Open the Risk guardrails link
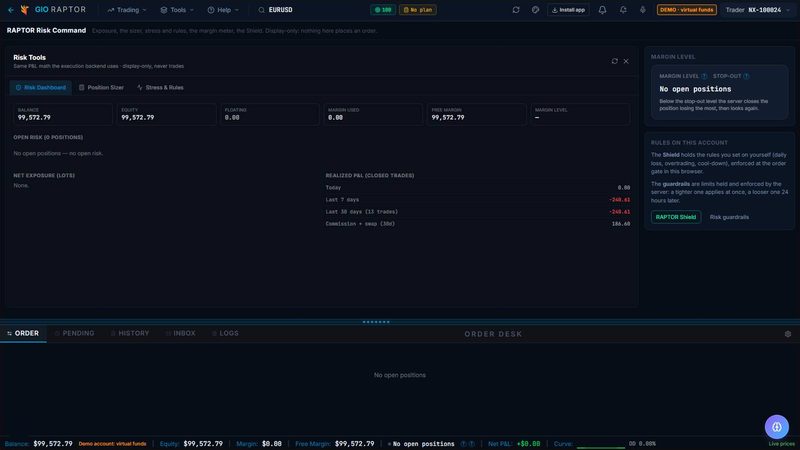This screenshot has height=450, width=800. pos(729,217)
